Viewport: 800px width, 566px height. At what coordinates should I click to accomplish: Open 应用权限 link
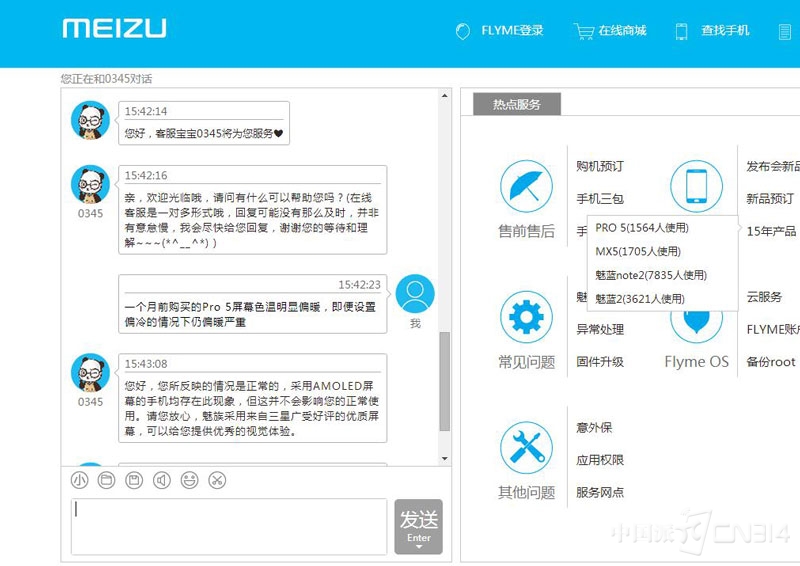(x=600, y=460)
